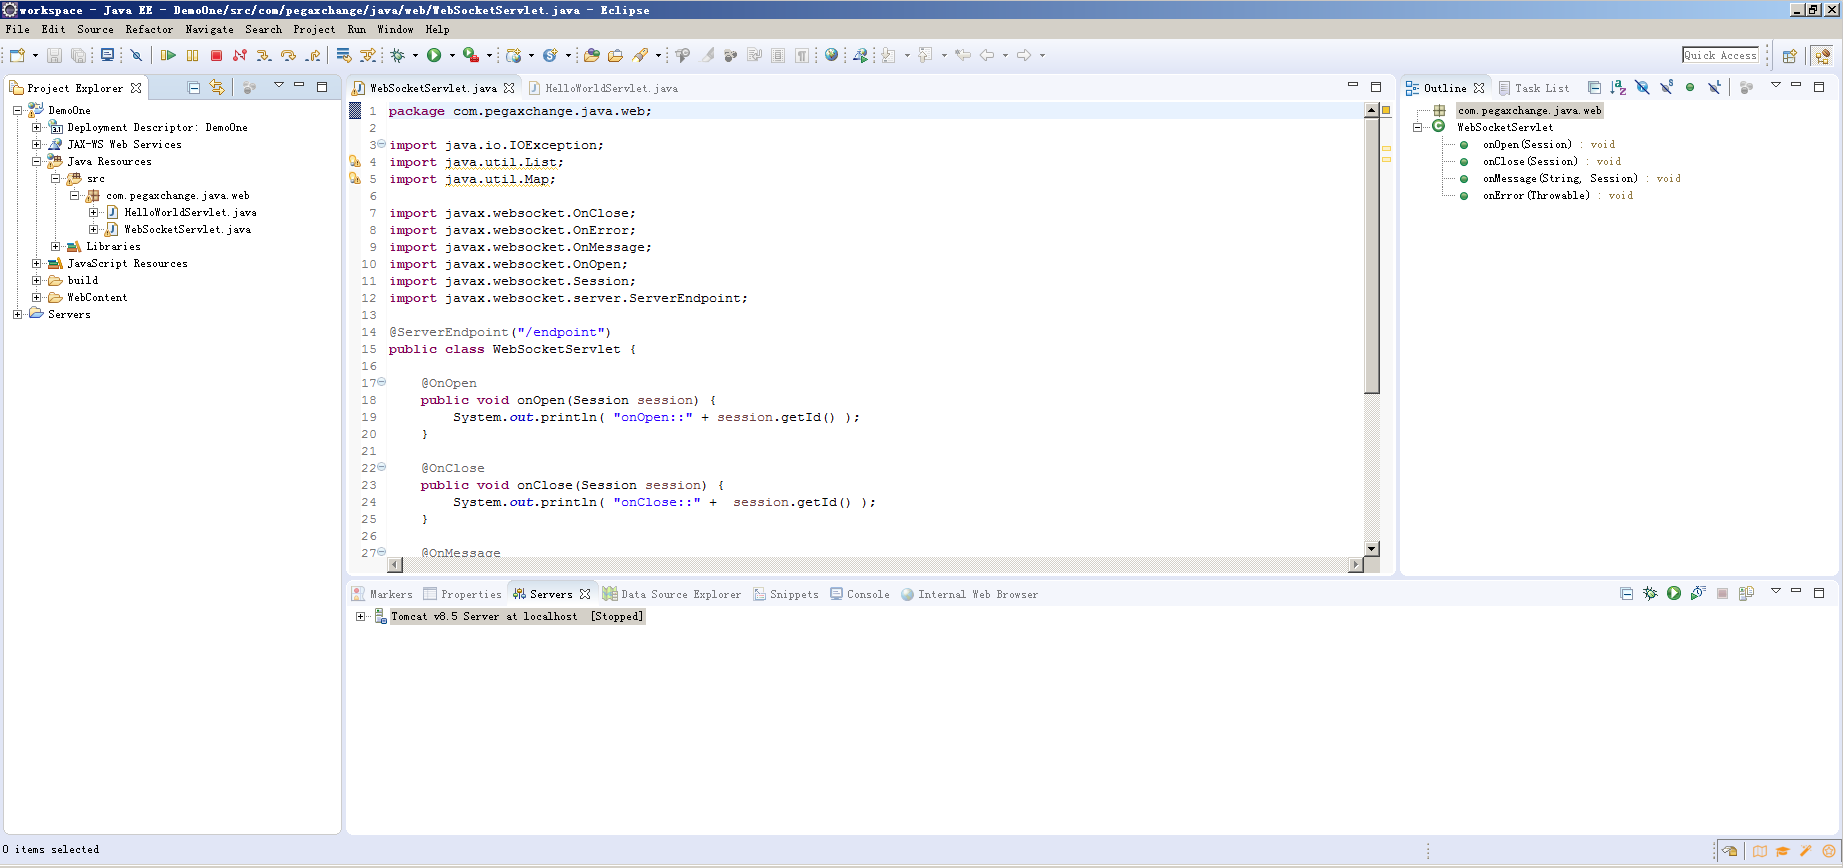Open the Refactor menu
1843x868 pixels.
[149, 29]
